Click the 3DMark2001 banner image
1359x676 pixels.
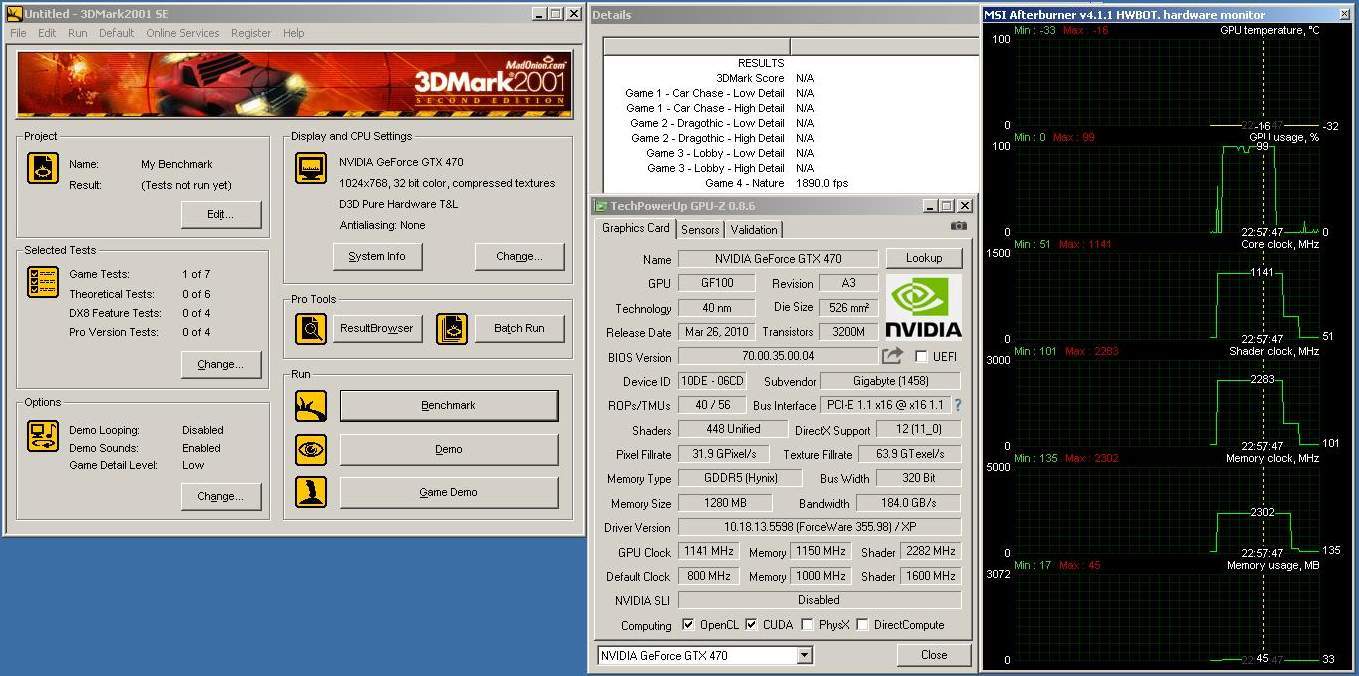coord(295,85)
